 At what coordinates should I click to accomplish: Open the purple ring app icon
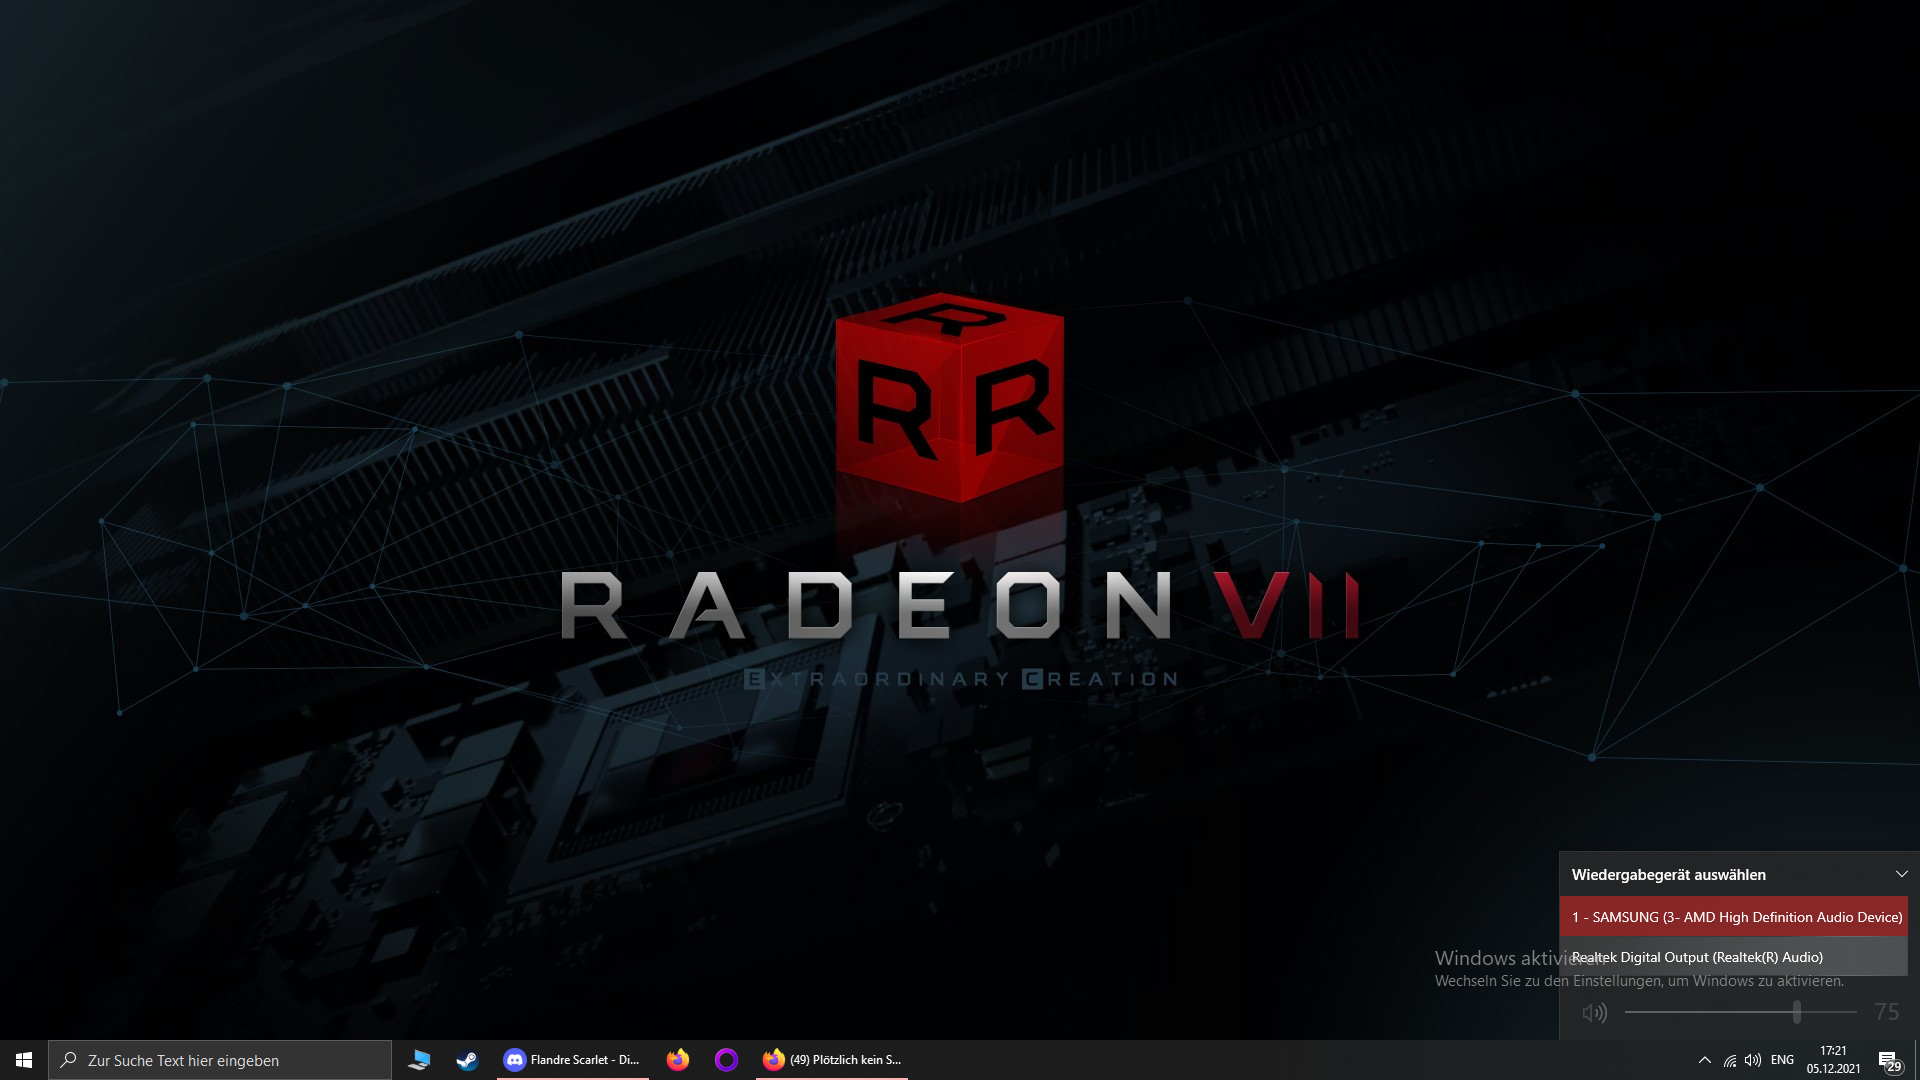[727, 1060]
